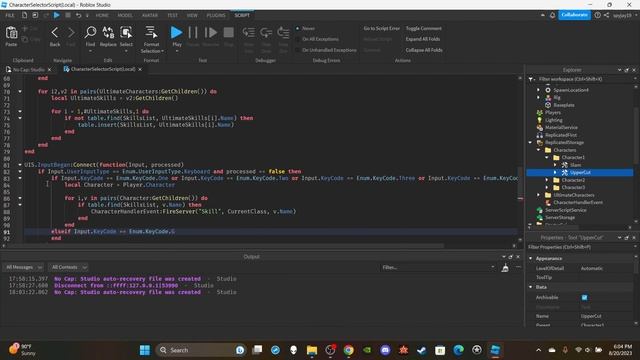Click Expand All Folds
The image size is (640, 360).
tap(423, 39)
